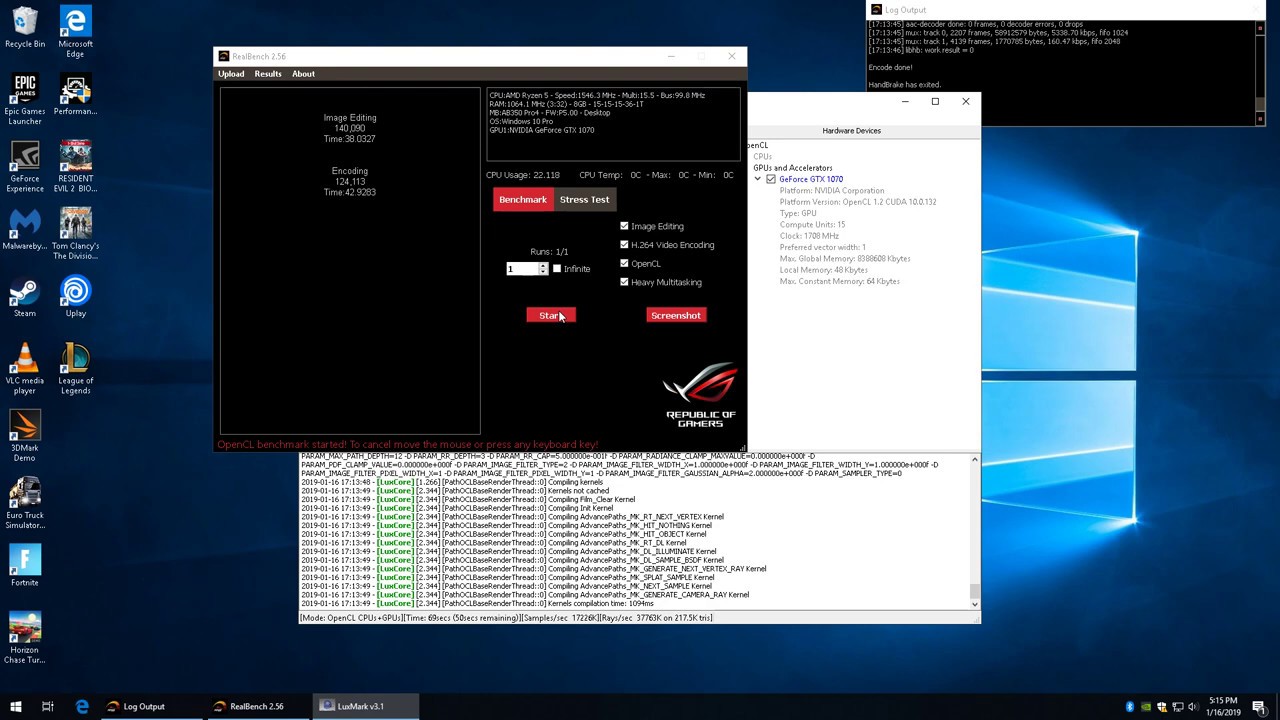Click the runs count input field

pos(522,268)
